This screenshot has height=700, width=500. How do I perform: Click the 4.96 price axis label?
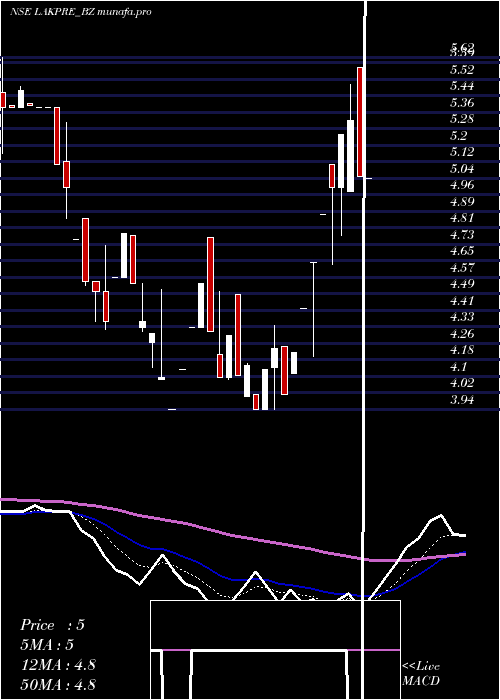462,185
